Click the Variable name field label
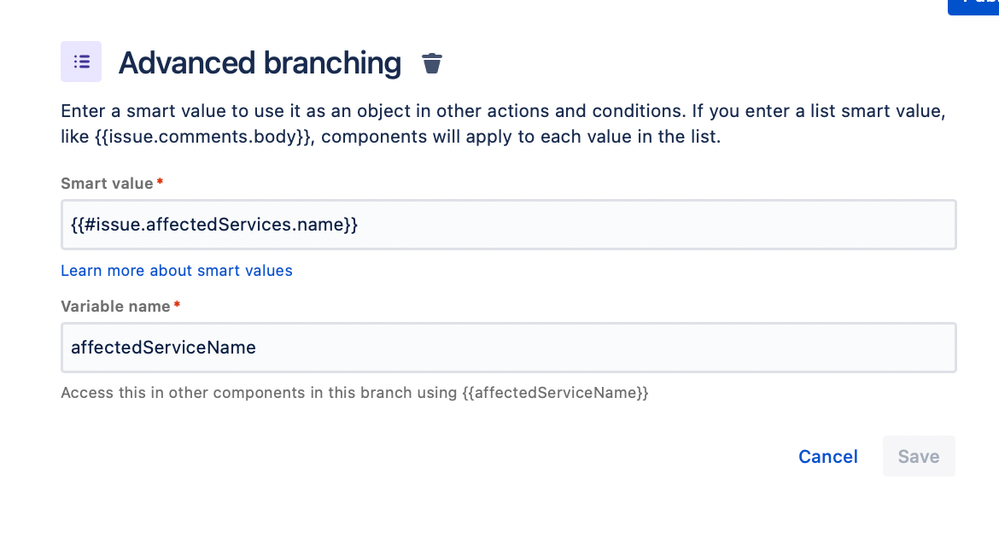The image size is (999, 550). pyautogui.click(x=115, y=307)
